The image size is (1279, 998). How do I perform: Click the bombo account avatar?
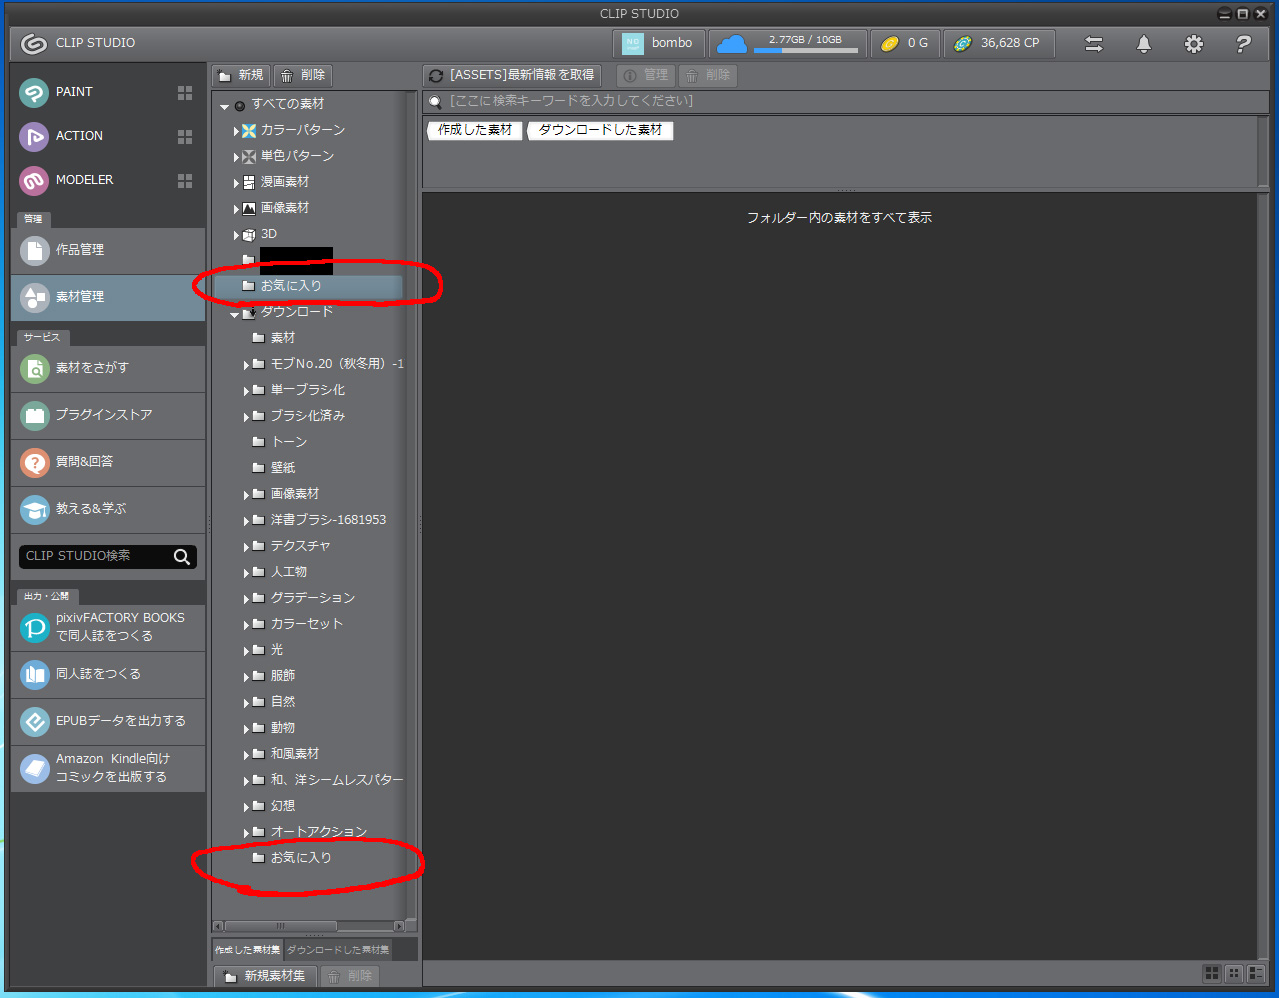pos(633,43)
